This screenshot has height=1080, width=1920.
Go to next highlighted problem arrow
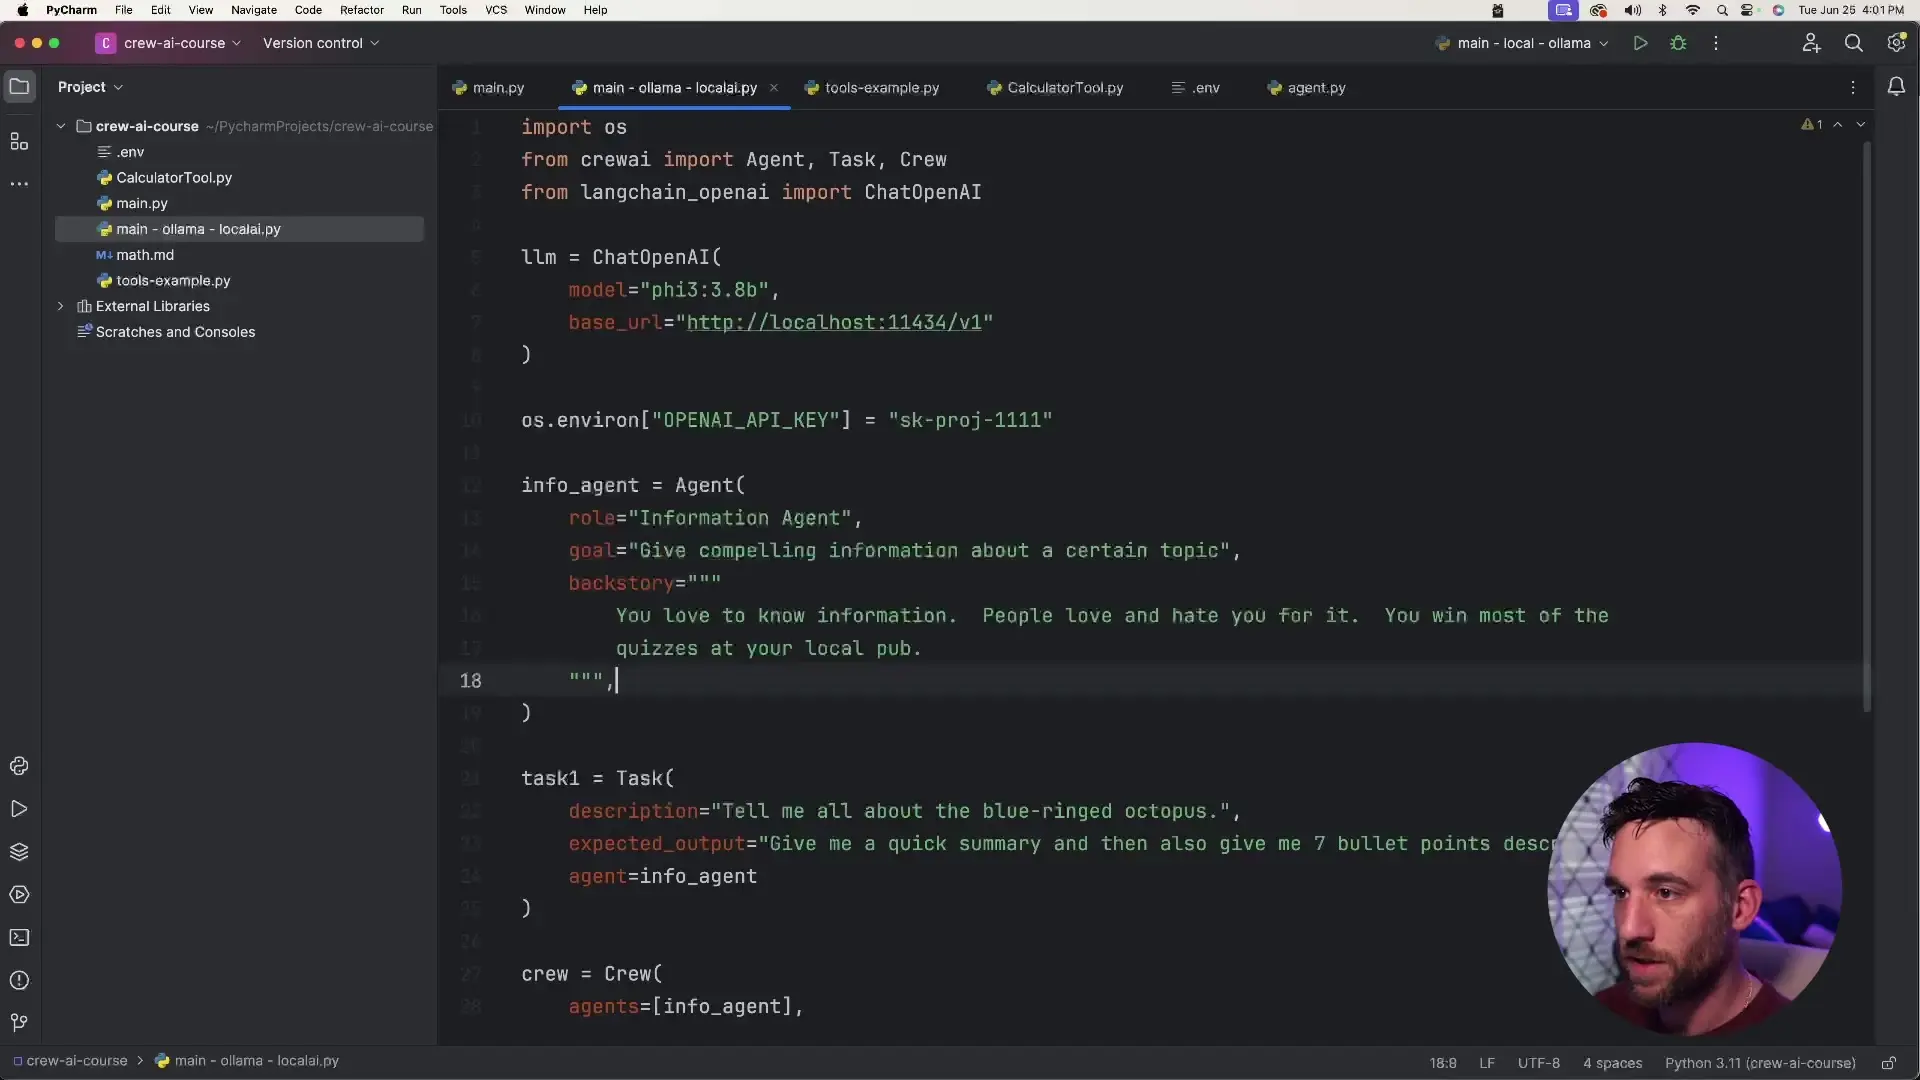1861,125
